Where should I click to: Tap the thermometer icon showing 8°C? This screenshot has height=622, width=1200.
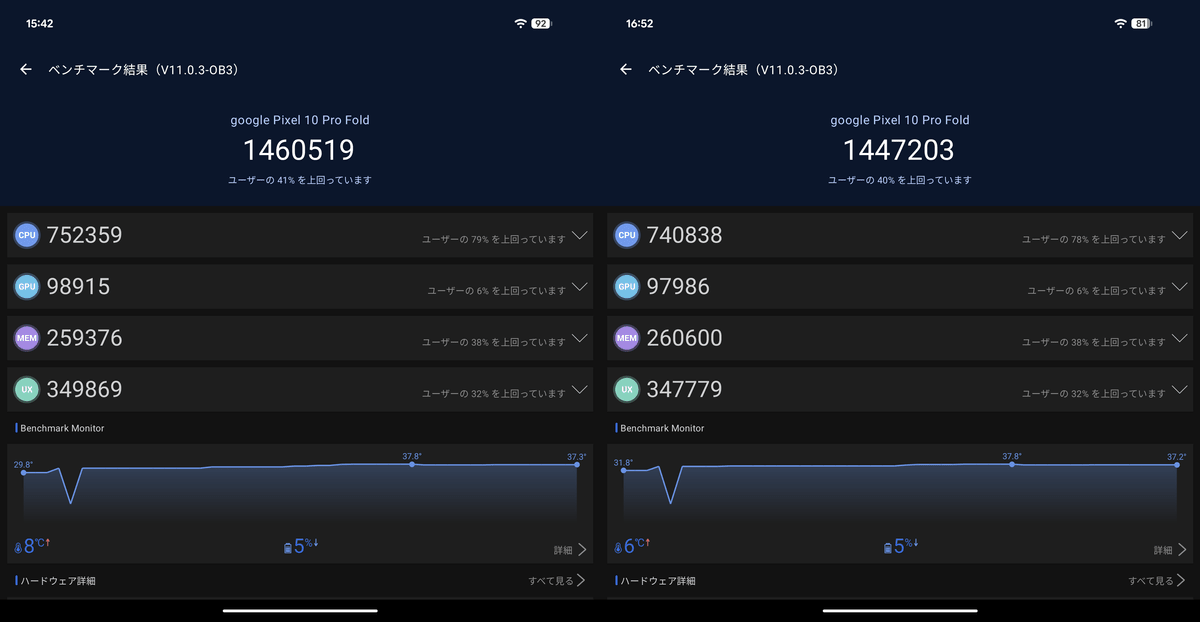[18, 548]
